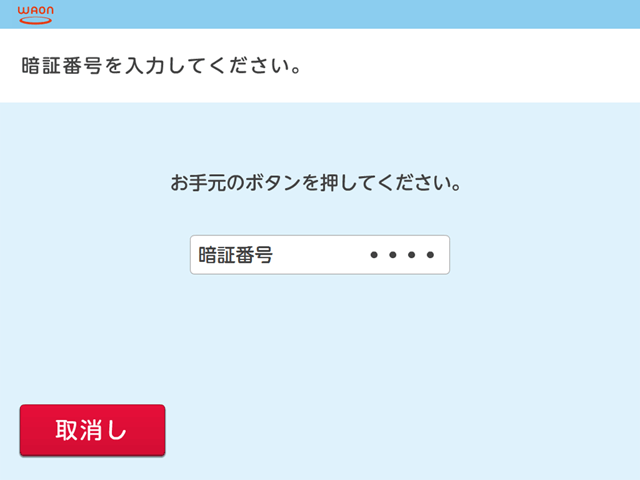Click the instruction お手元のボタンを押してください

tap(316, 182)
